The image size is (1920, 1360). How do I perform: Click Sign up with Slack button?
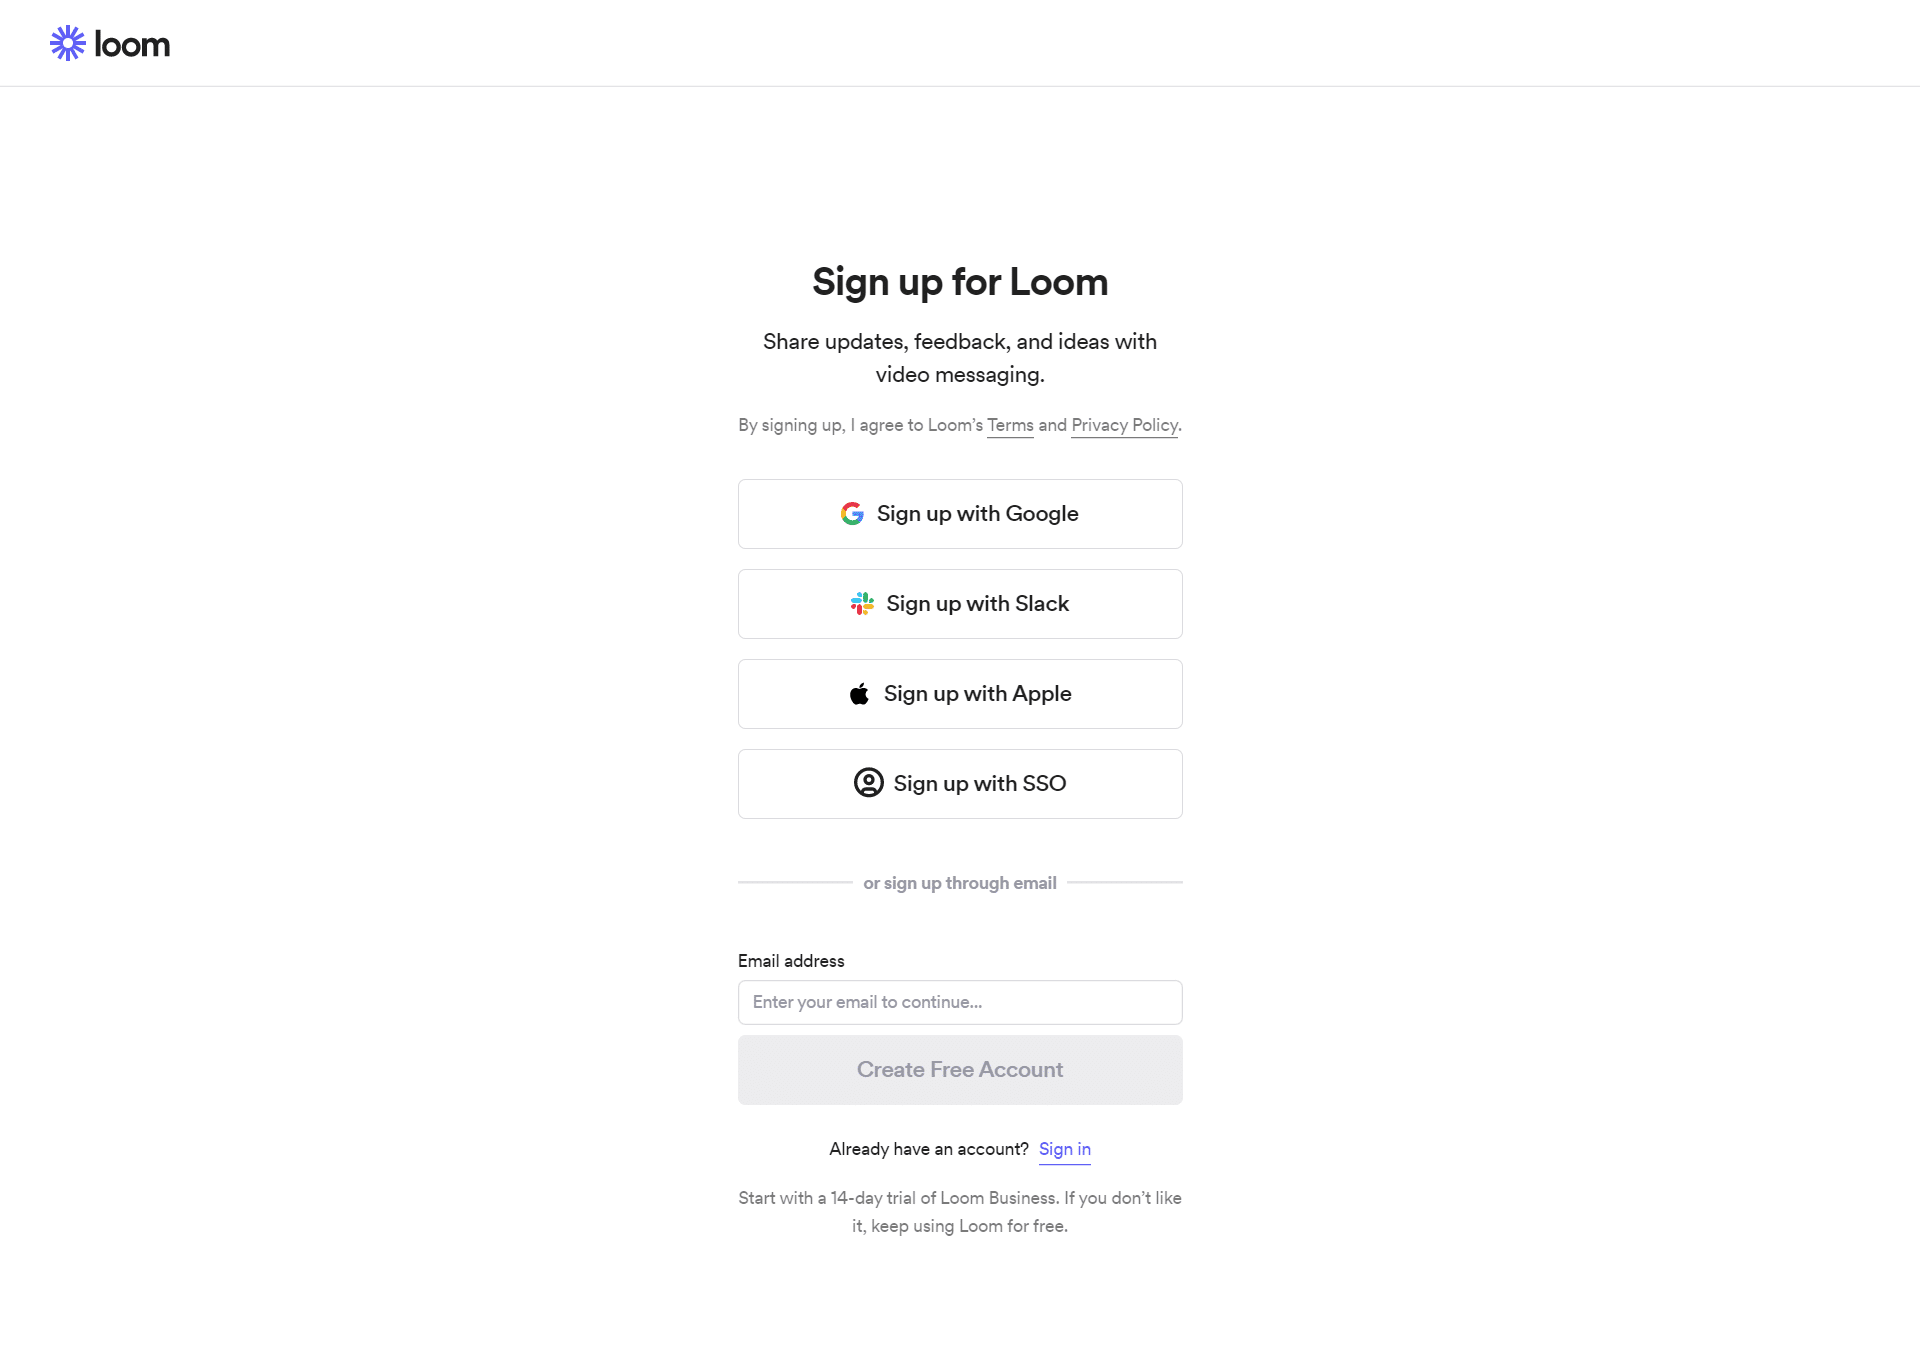(959, 603)
